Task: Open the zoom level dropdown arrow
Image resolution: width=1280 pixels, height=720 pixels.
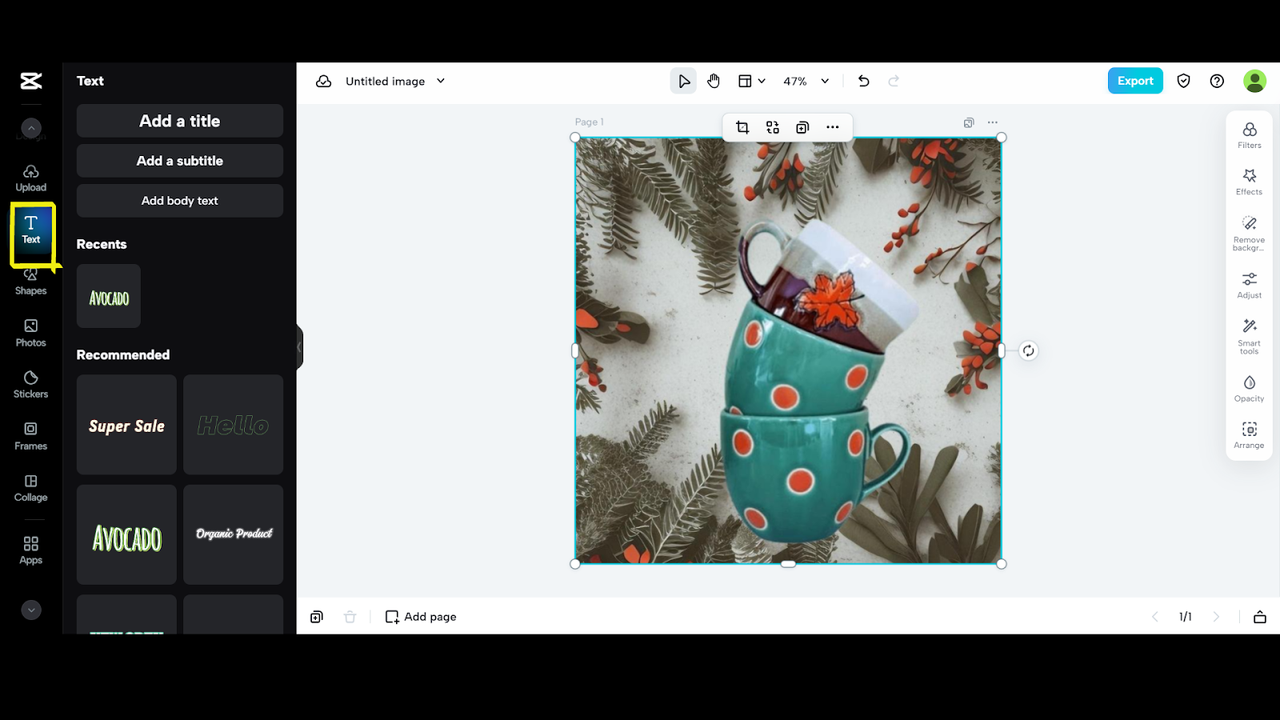Action: tap(825, 81)
